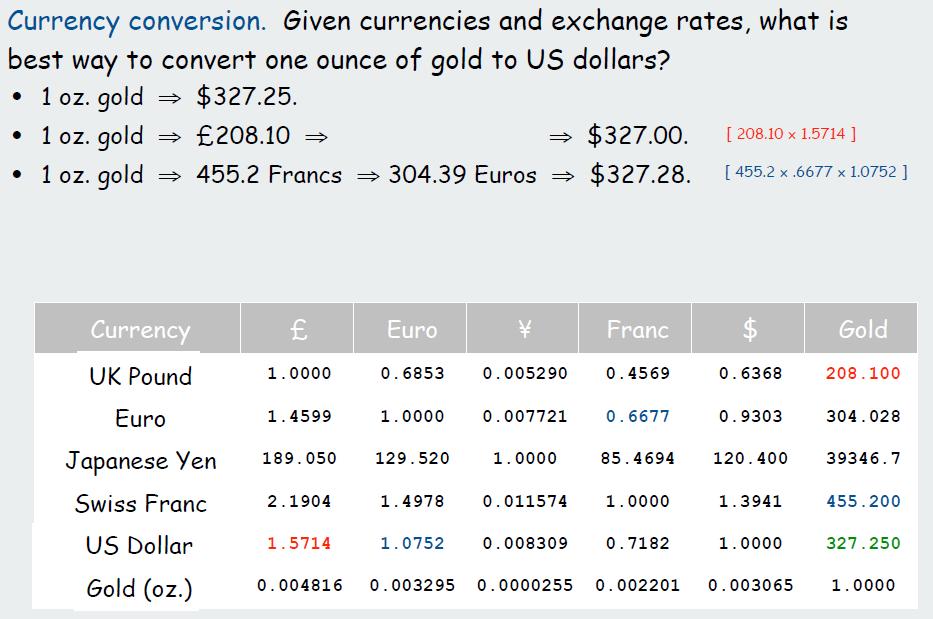Click the UK Pound row label
This screenshot has width=933, height=619.
140,376
